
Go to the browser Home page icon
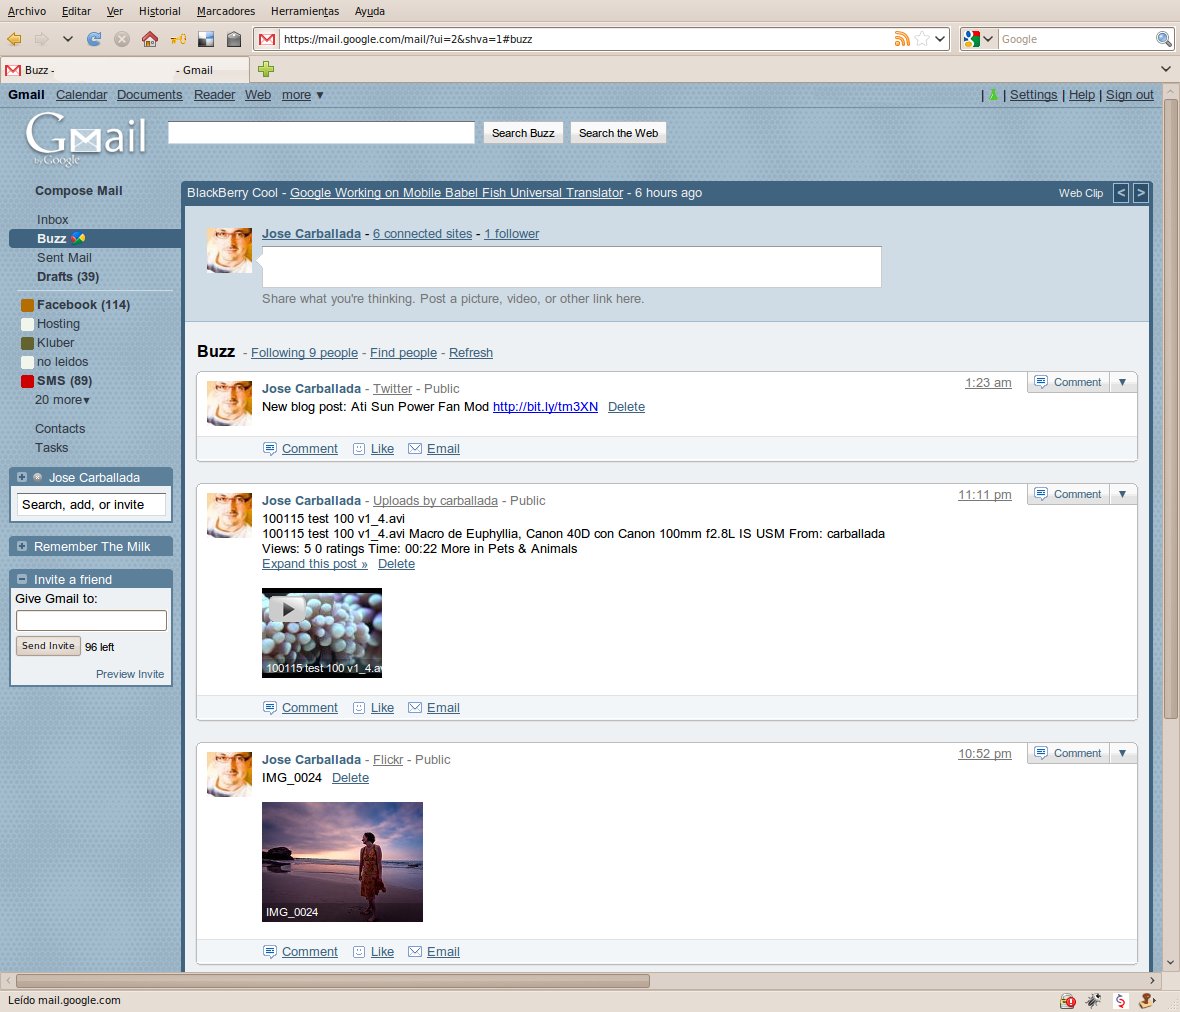(x=150, y=39)
